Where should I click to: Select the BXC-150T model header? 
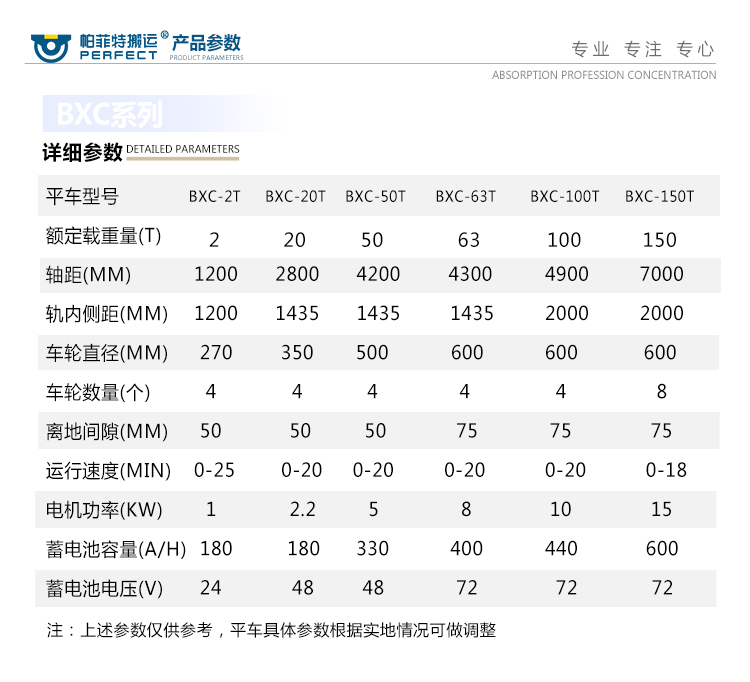point(659,196)
